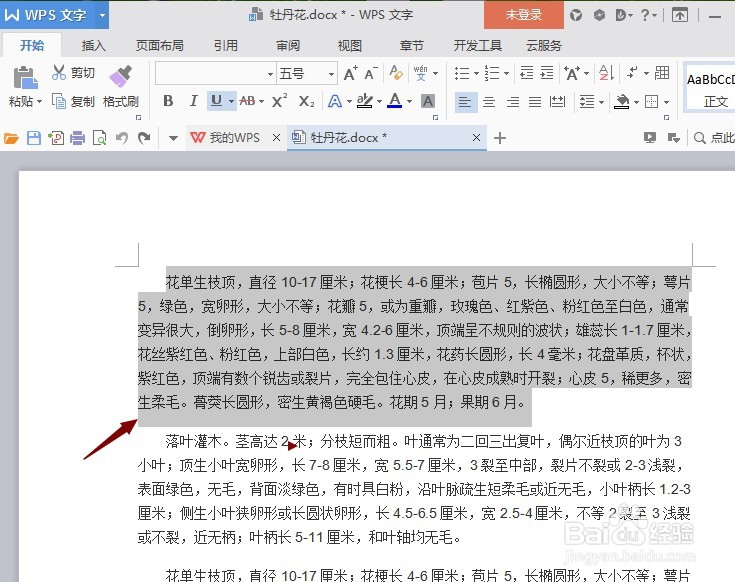This screenshot has width=735, height=582.
Task: Align text left
Action: (x=465, y=102)
